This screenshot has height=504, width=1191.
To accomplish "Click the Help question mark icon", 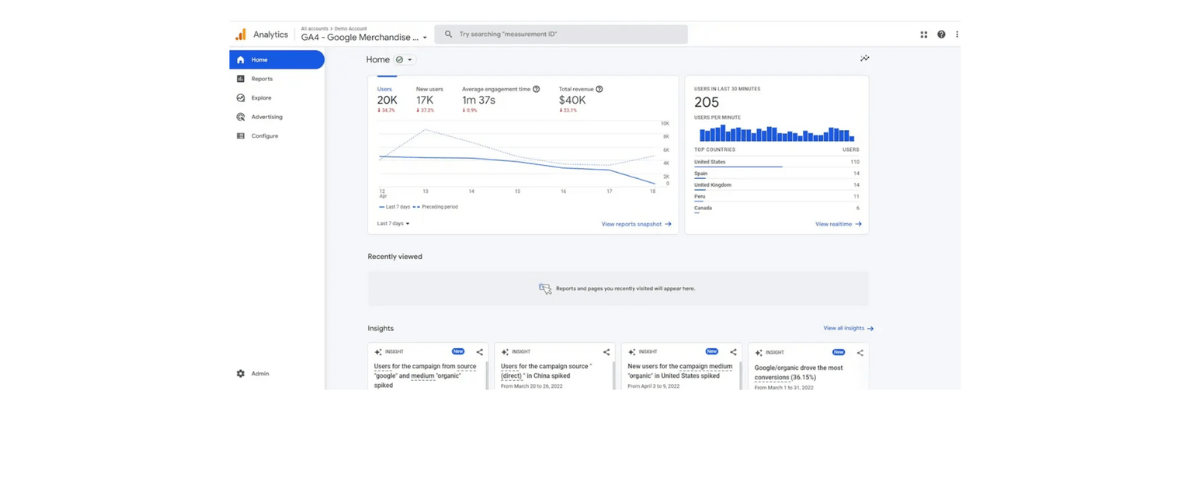I will pyautogui.click(x=941, y=34).
